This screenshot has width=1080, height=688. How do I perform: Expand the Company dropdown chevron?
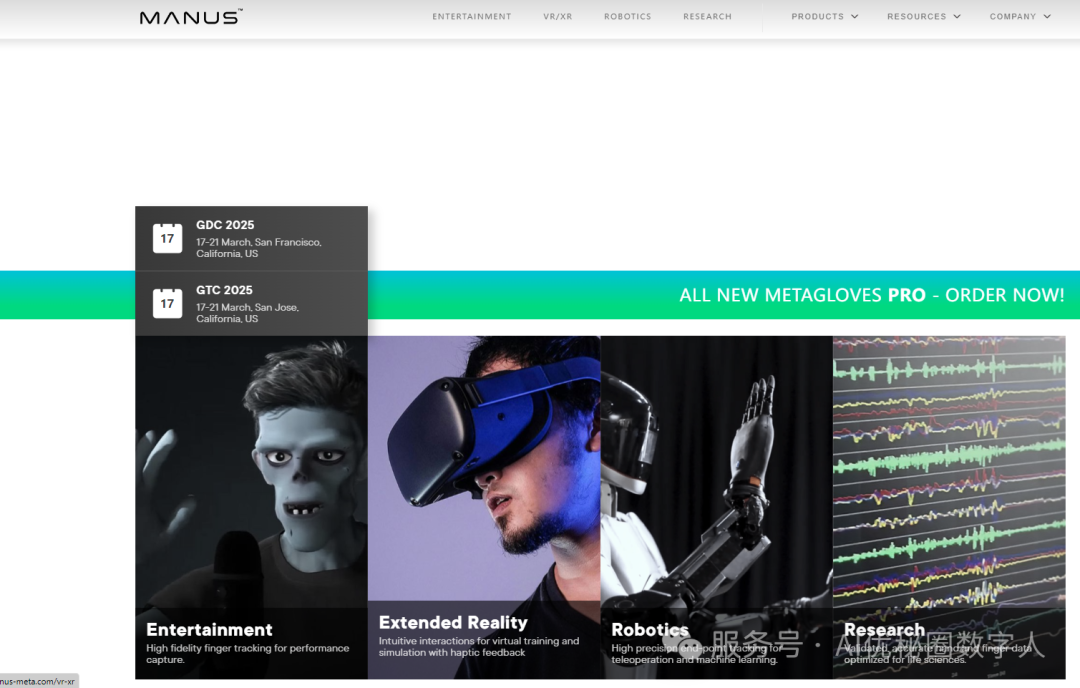[x=1047, y=17]
